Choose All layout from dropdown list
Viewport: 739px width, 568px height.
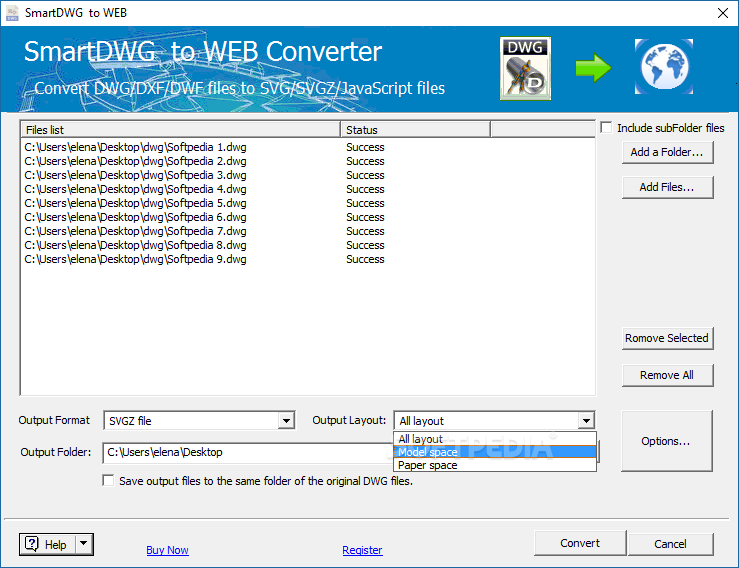point(495,439)
